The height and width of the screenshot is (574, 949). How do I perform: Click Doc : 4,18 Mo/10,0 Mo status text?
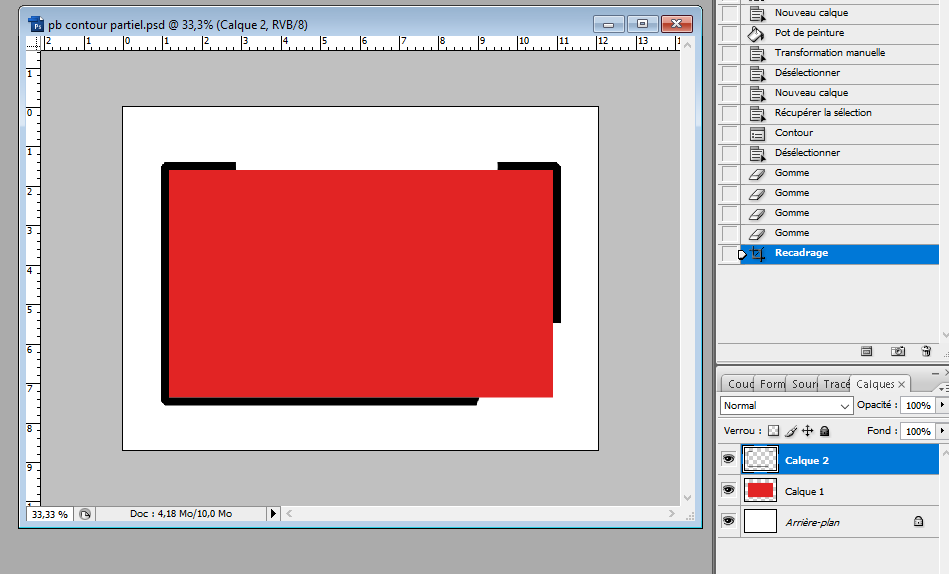[x=181, y=513]
